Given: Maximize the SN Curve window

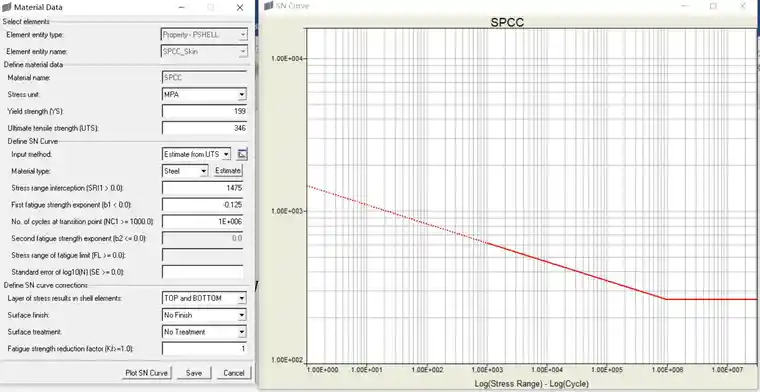Looking at the screenshot, I should point(713,6).
